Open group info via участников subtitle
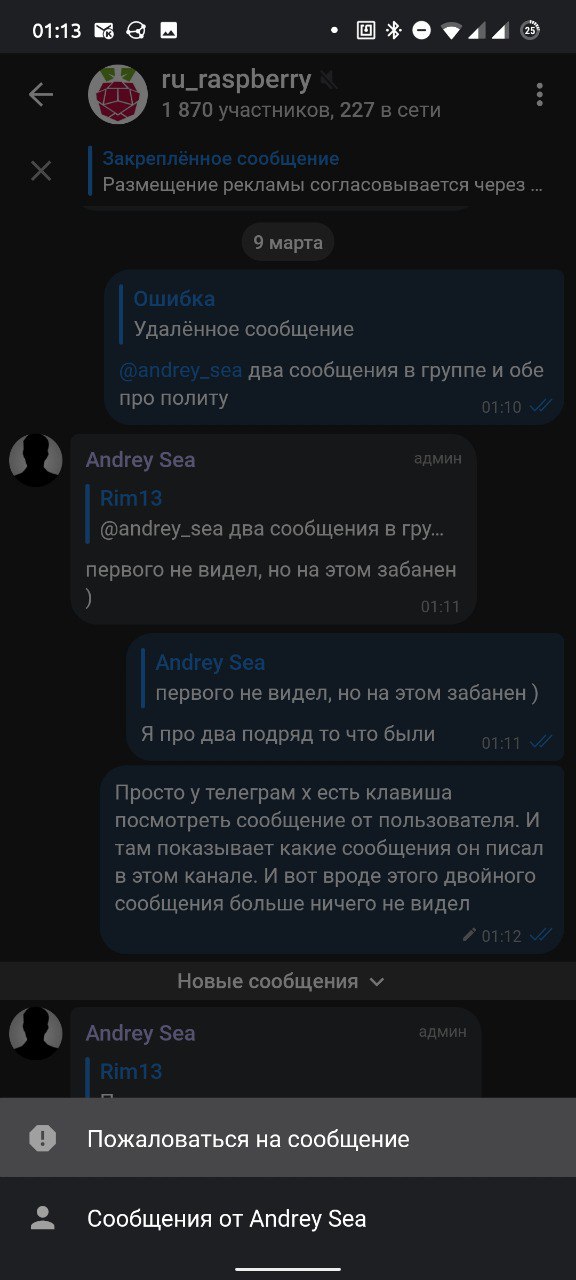This screenshot has width=576, height=1280. tap(301, 110)
